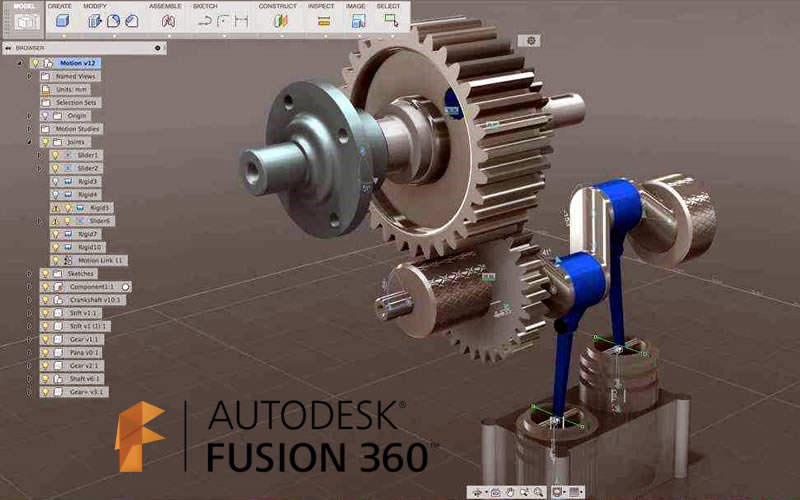This screenshot has height=500, width=800.
Task: Select the Rigid10 joint label
Action: pyautogui.click(x=90, y=247)
